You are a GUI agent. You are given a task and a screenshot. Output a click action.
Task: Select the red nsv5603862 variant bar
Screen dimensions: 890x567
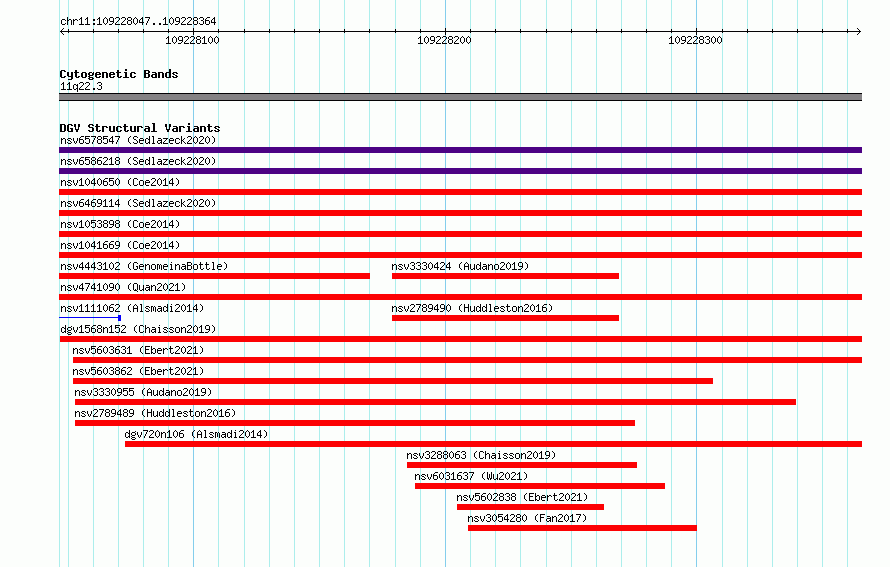(393, 381)
